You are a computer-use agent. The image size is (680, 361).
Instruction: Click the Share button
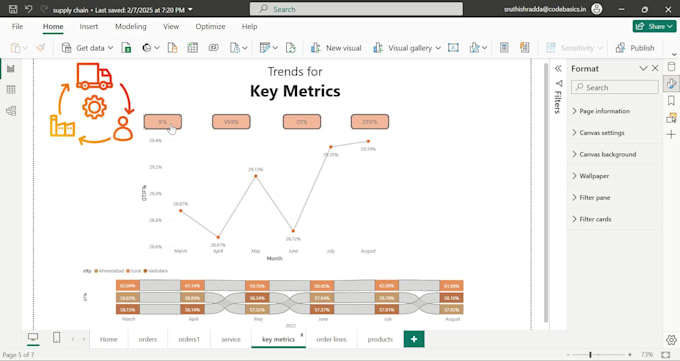[x=654, y=26]
